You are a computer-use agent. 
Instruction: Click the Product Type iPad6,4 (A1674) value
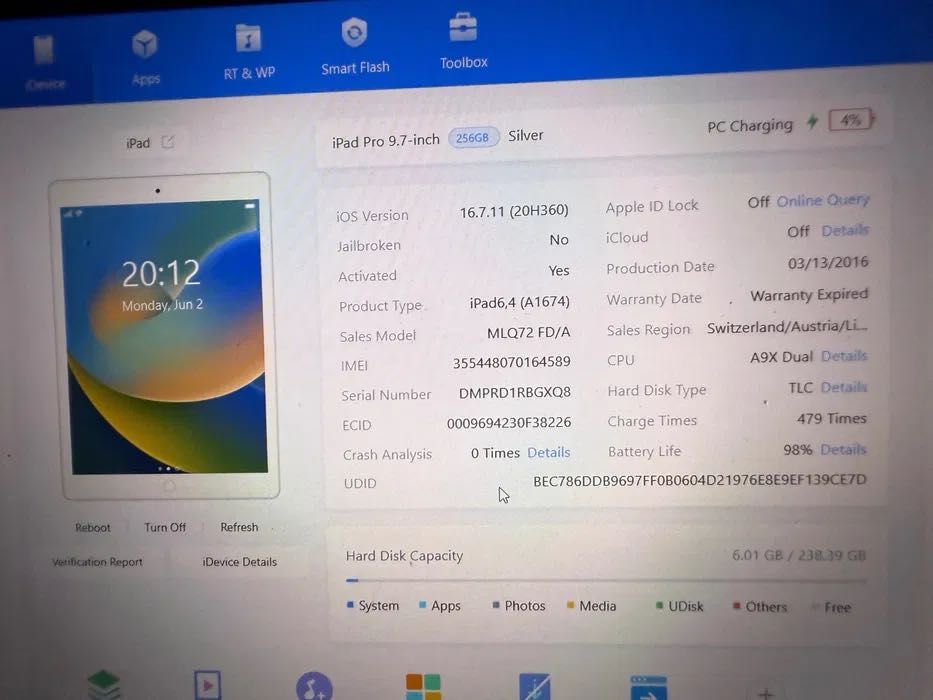click(519, 302)
